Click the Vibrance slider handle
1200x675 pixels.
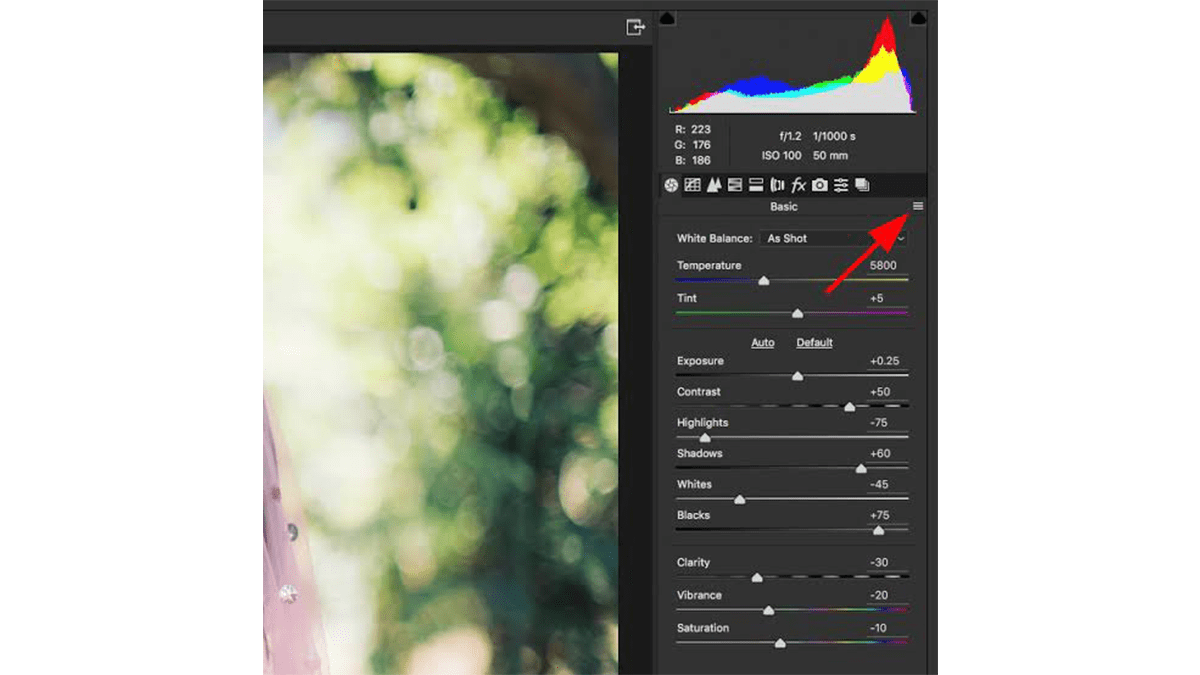(x=769, y=610)
